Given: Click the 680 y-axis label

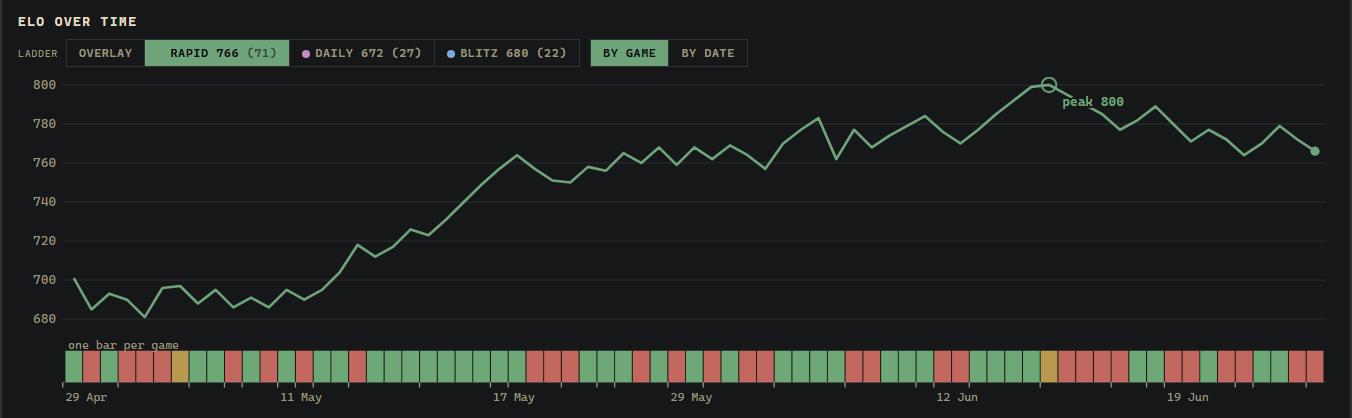Looking at the screenshot, I should tap(44, 319).
